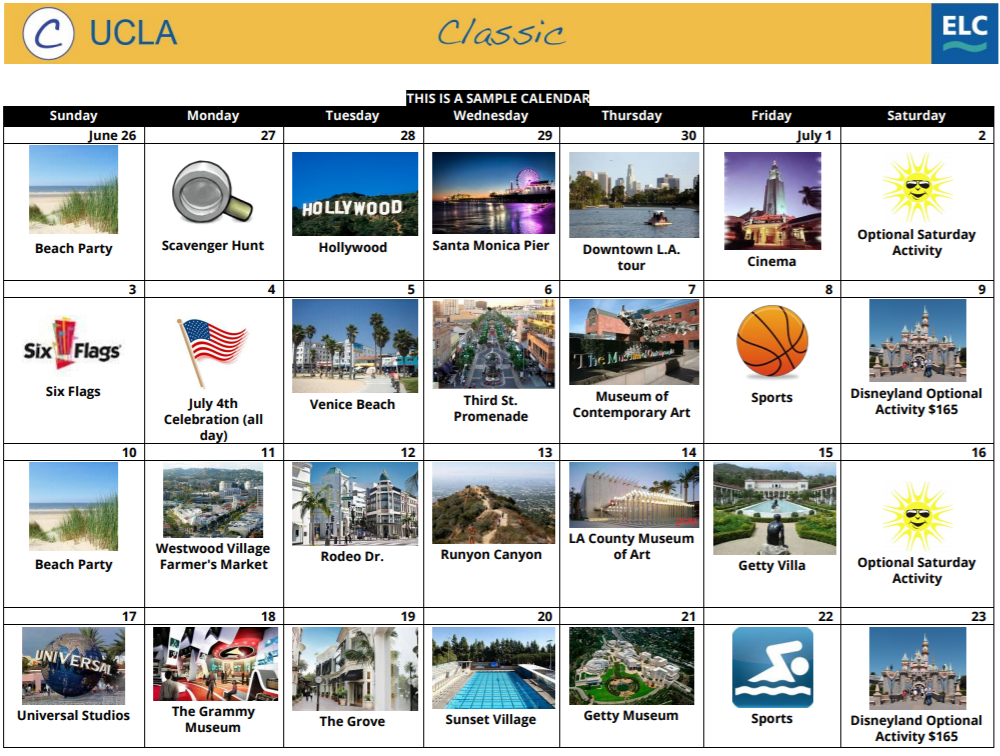Click the "Third St. Promenade" label
The height and width of the screenshot is (756, 1000).
pos(490,408)
